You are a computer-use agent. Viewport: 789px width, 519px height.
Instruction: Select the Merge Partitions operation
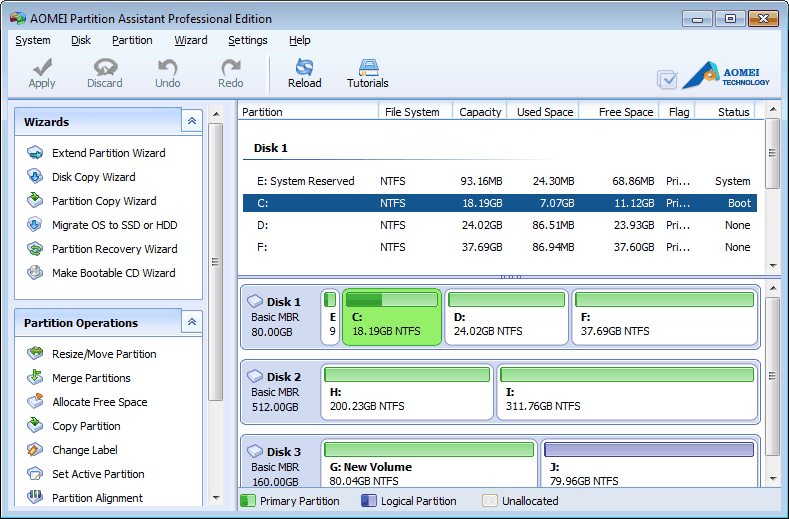[91, 378]
